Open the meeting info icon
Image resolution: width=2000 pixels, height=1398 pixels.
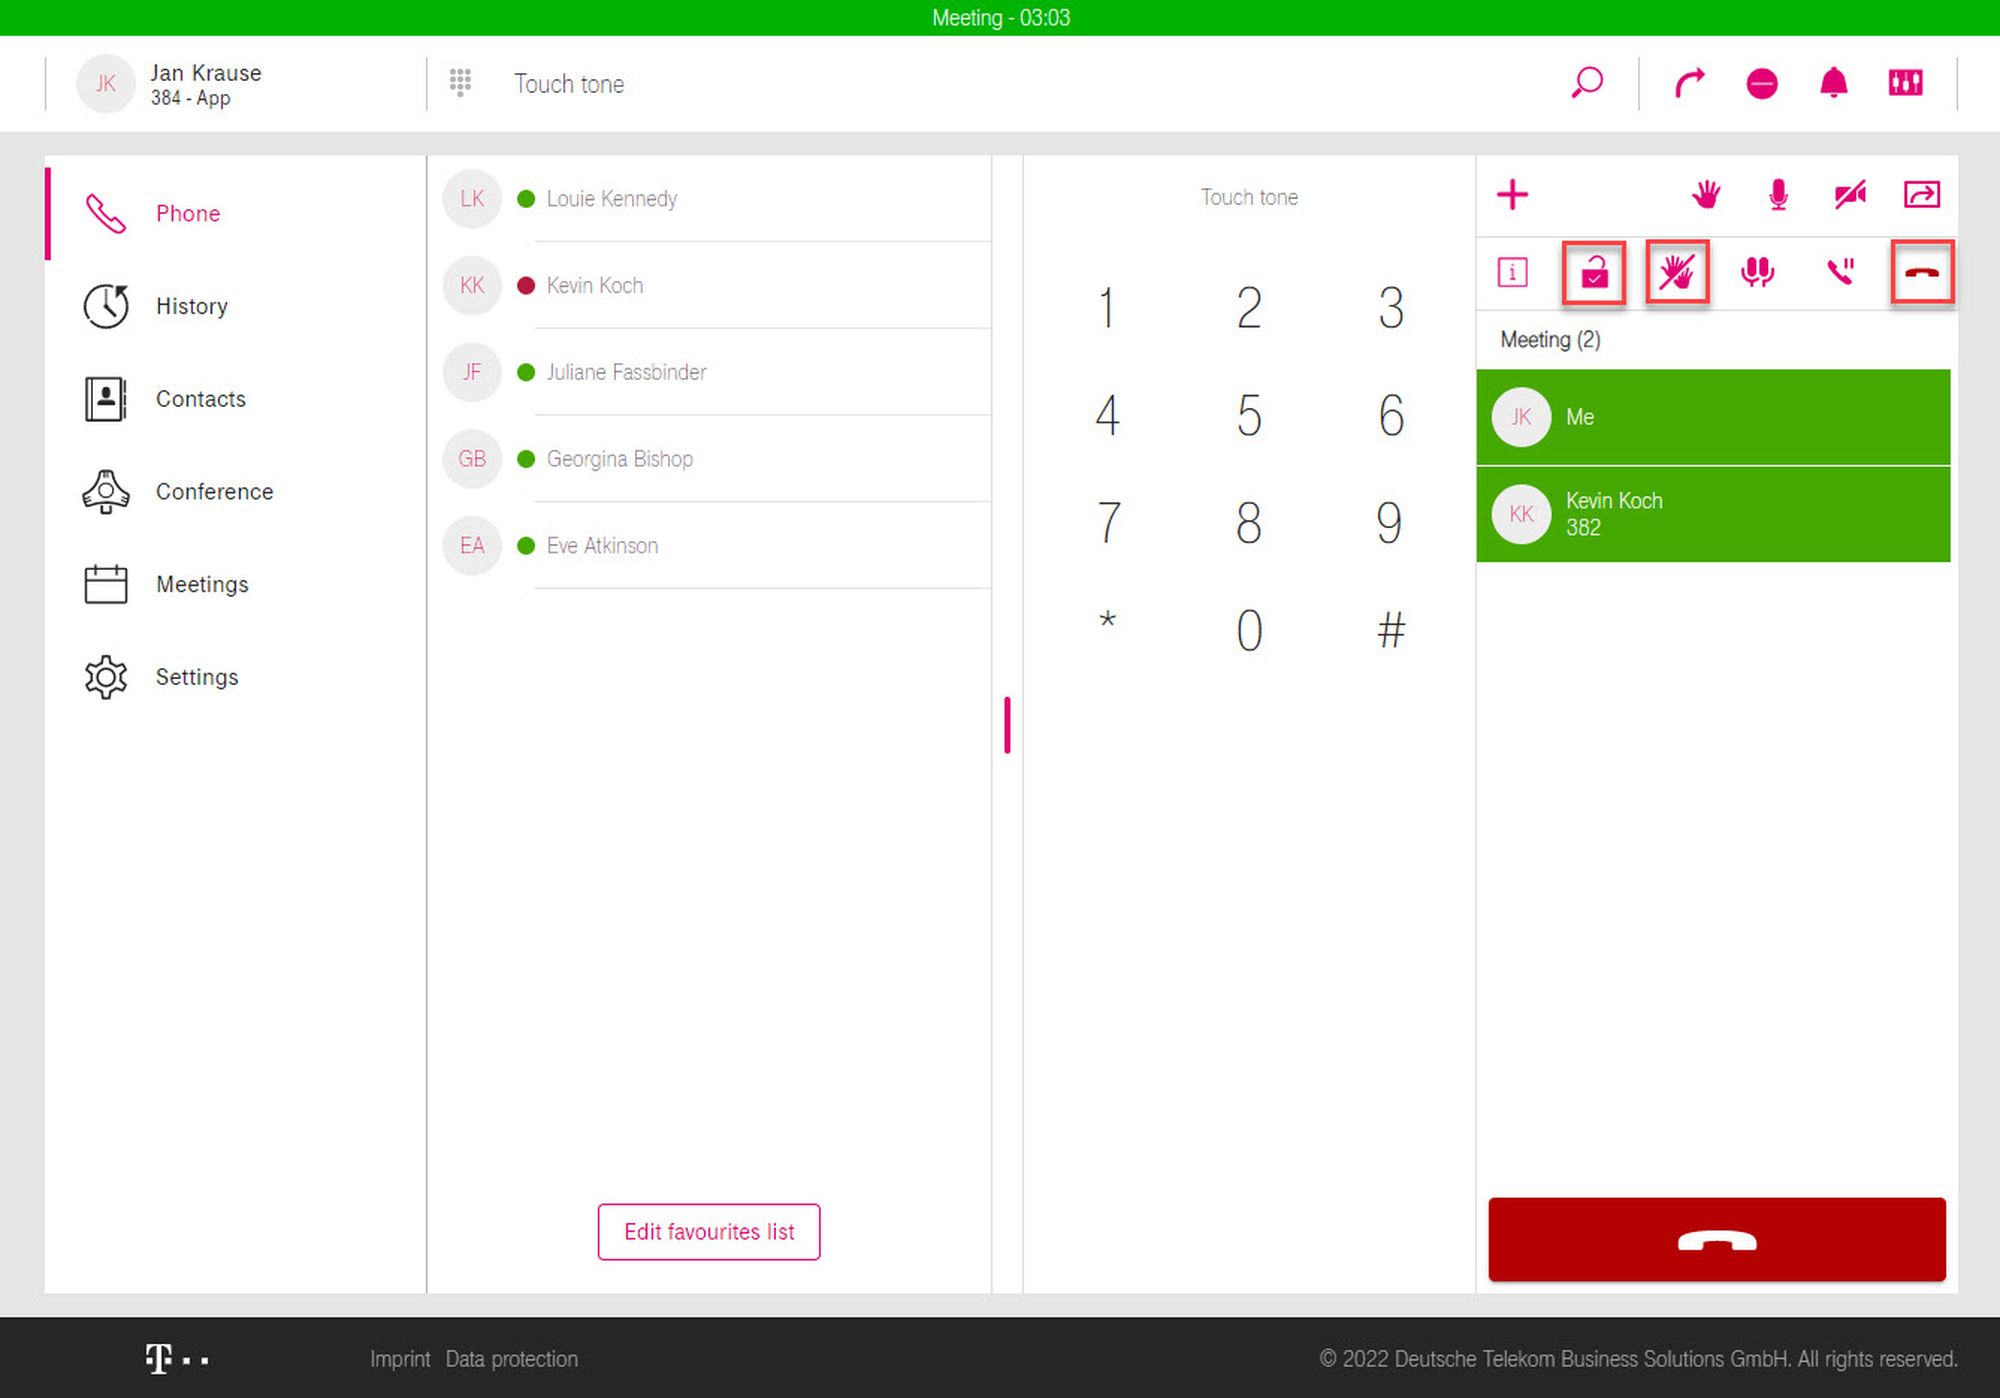point(1512,272)
